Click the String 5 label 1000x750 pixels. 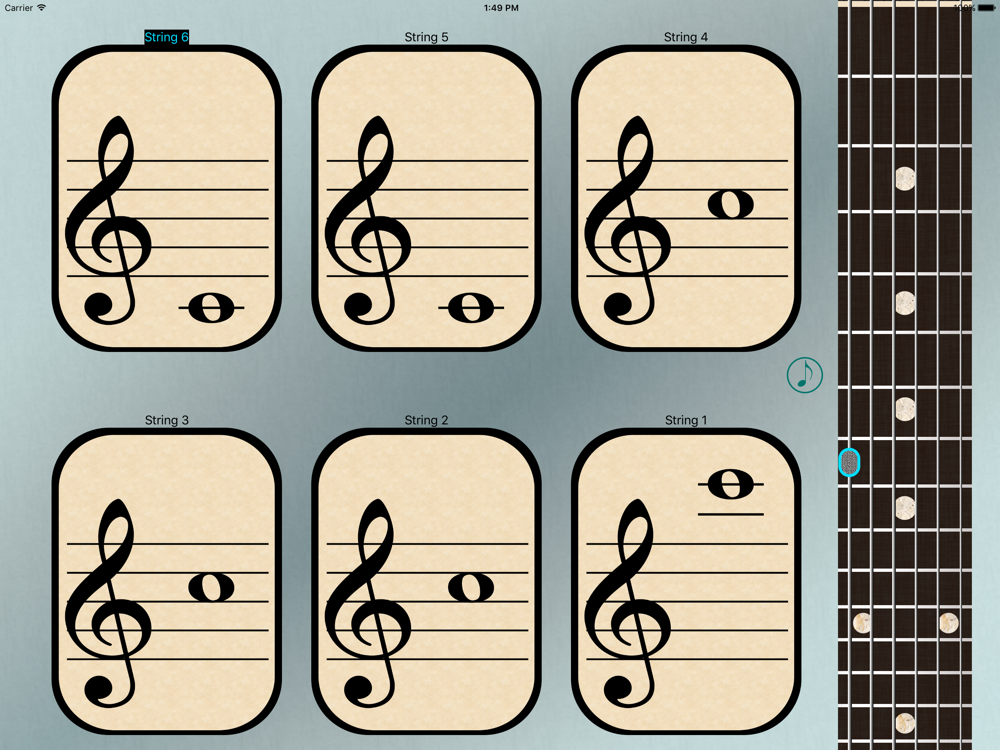click(x=426, y=37)
